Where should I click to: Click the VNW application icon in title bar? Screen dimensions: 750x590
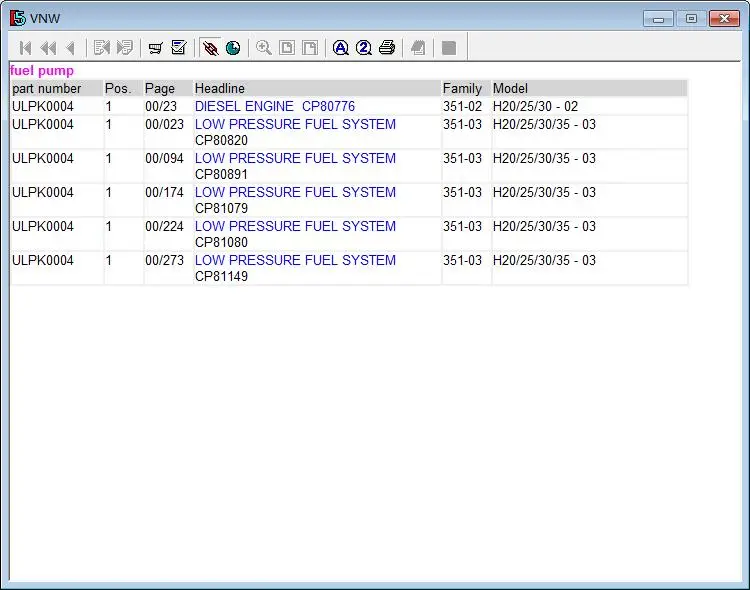click(17, 18)
